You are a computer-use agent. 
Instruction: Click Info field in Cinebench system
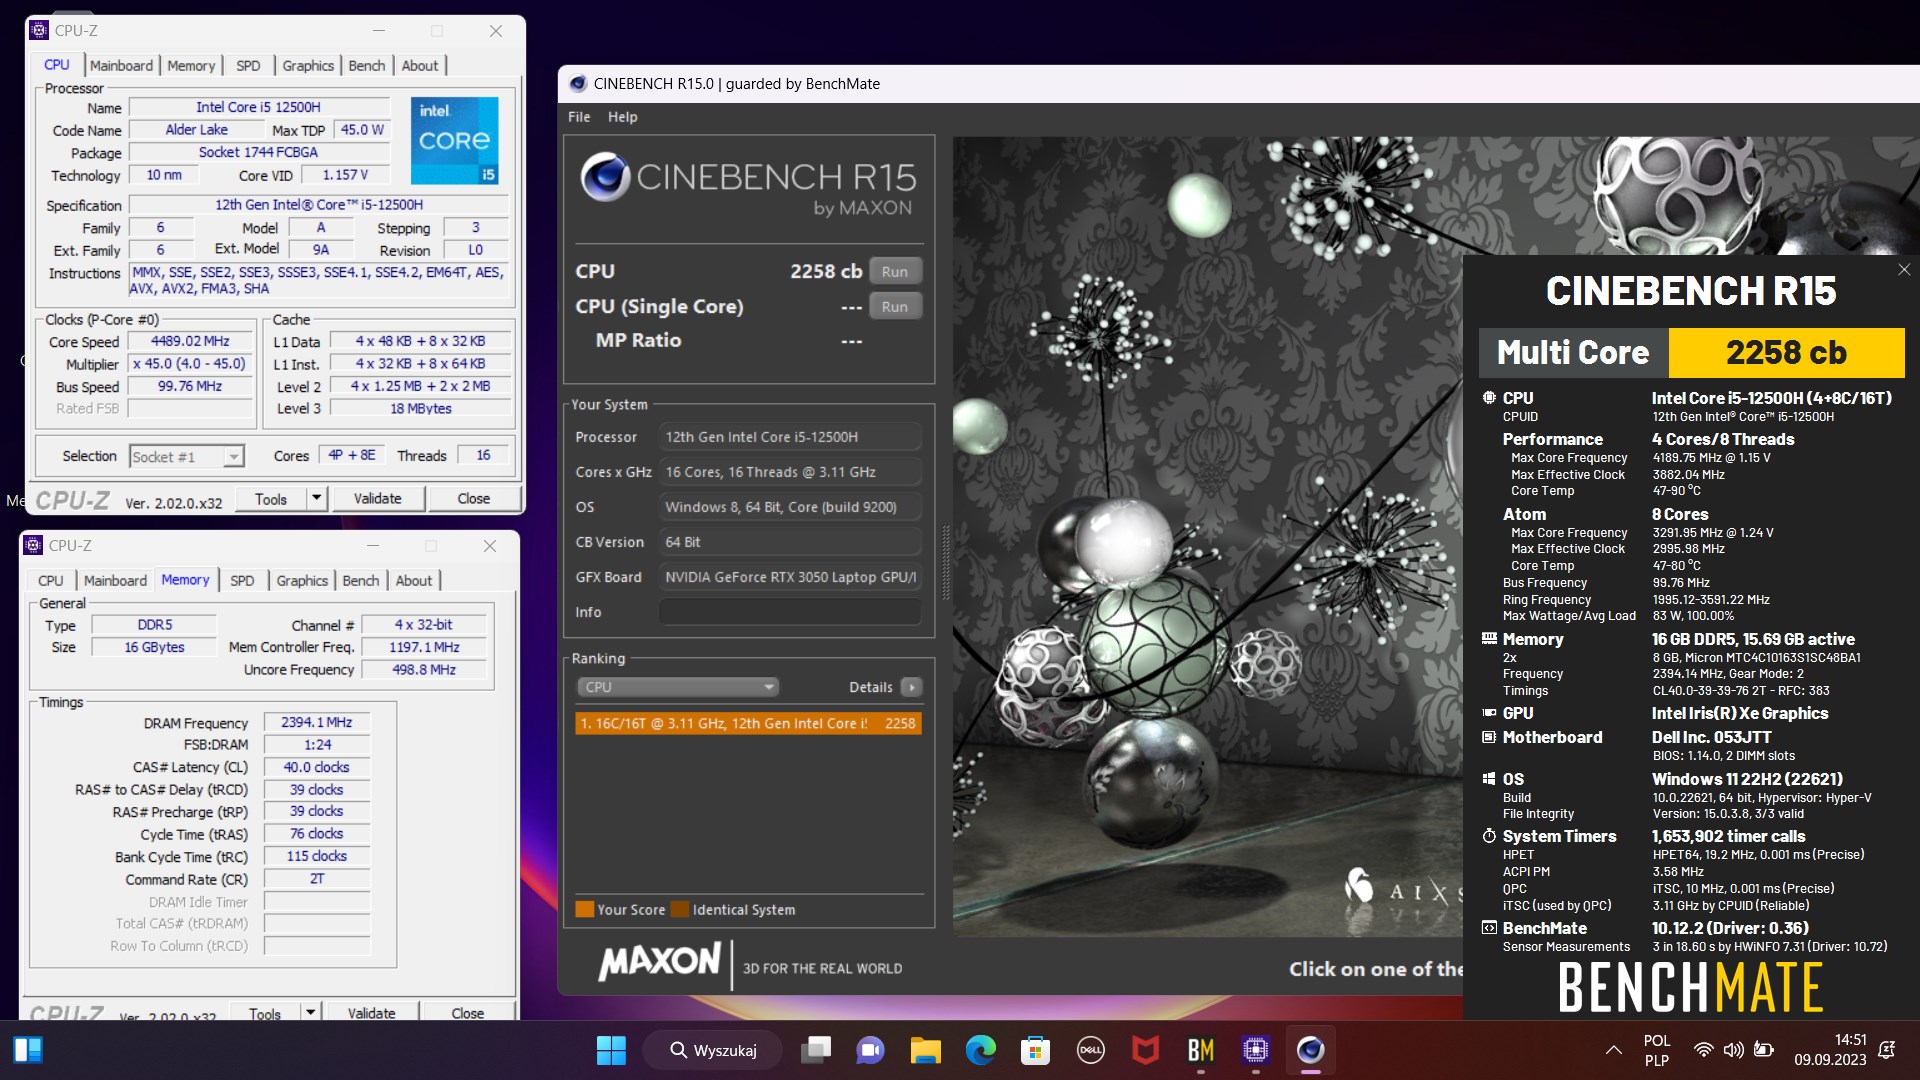(790, 612)
